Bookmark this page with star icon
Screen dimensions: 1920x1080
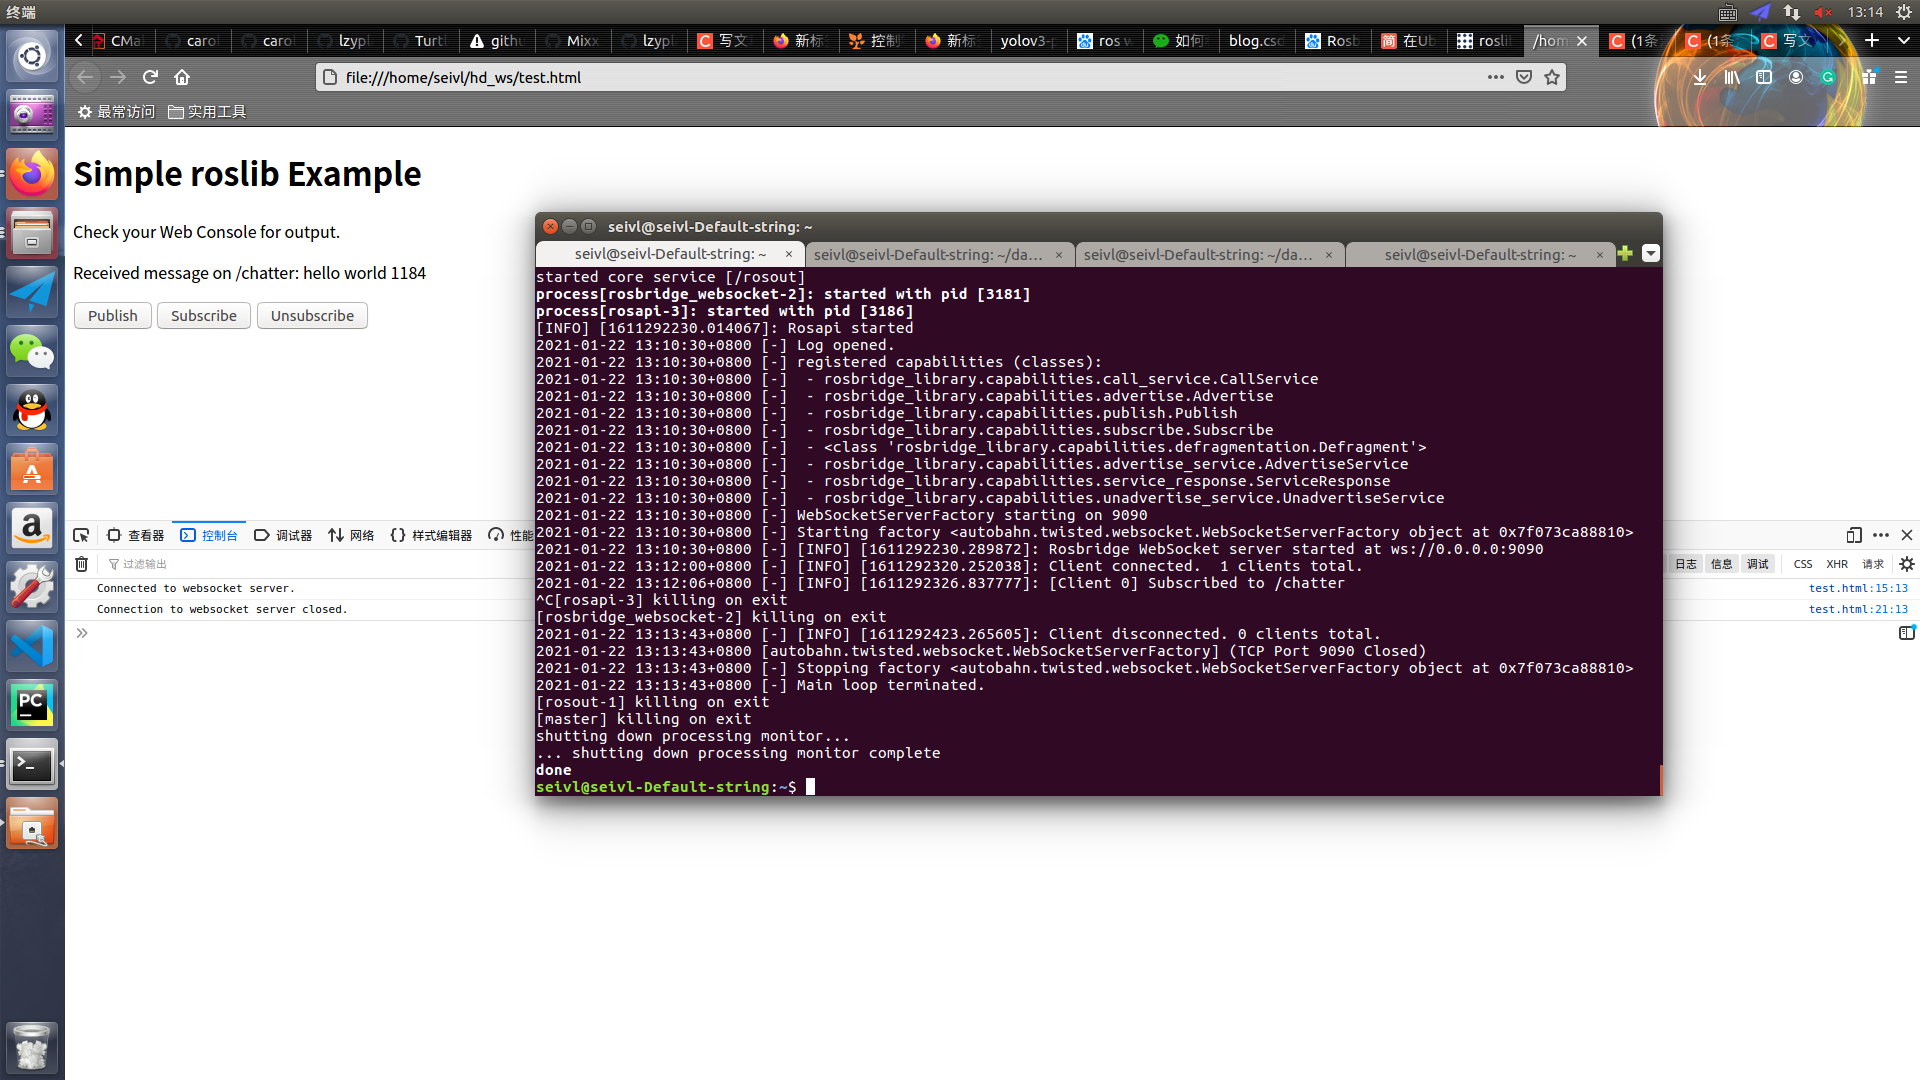pyautogui.click(x=1551, y=77)
